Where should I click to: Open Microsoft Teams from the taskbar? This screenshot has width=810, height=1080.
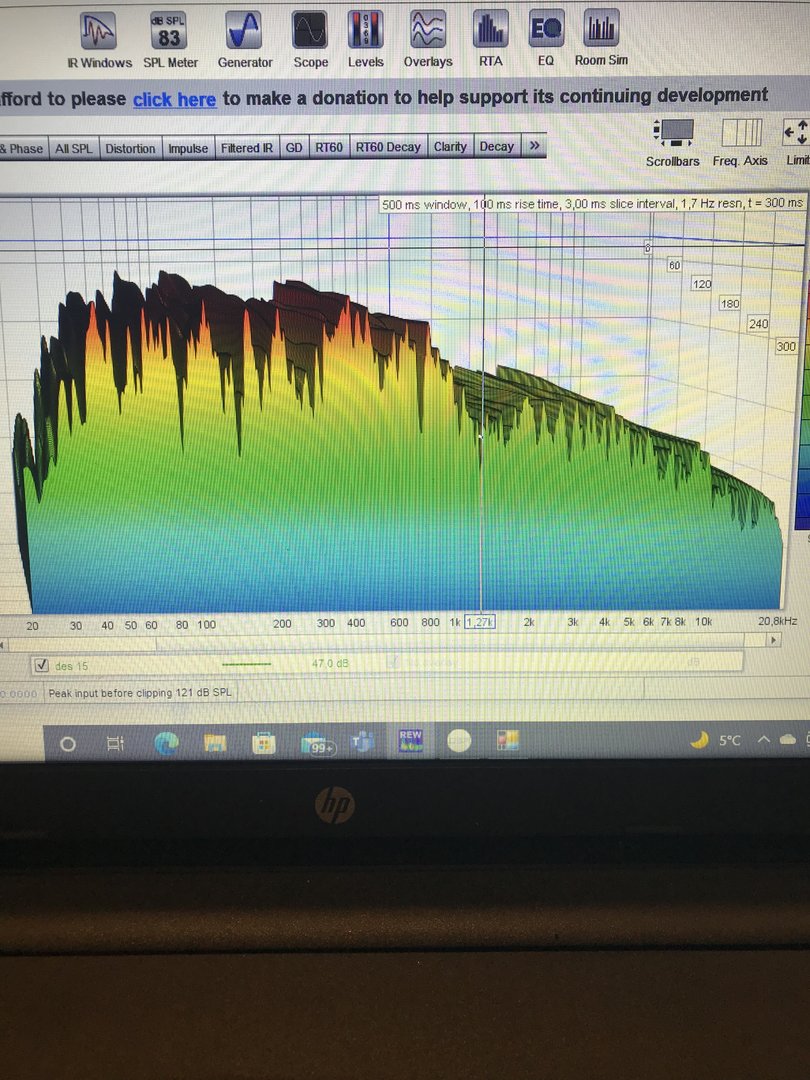point(362,742)
